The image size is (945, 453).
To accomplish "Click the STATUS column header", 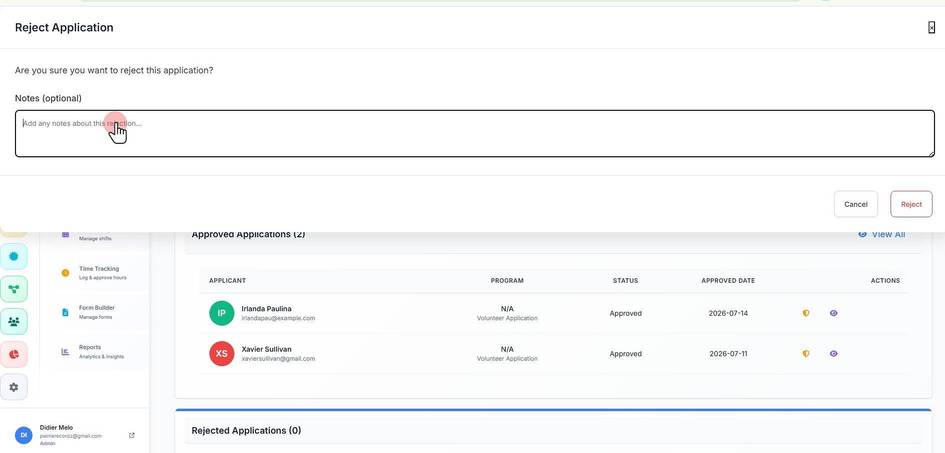I will [626, 281].
